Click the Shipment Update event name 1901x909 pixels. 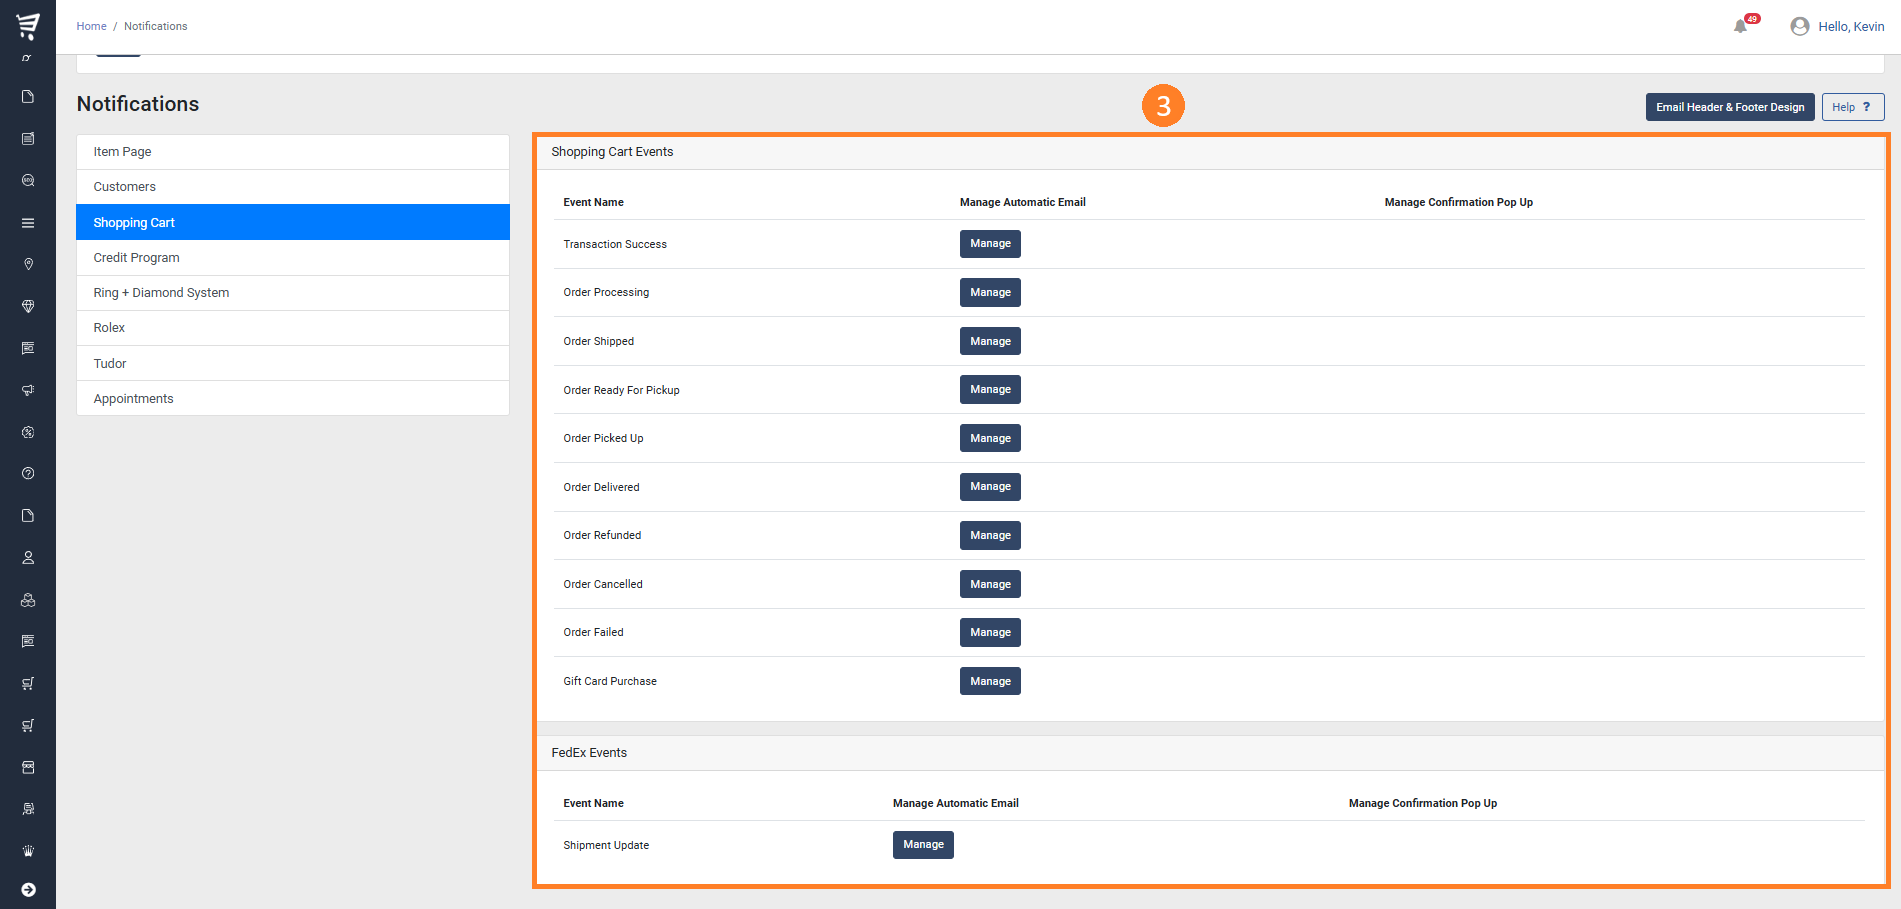click(606, 845)
